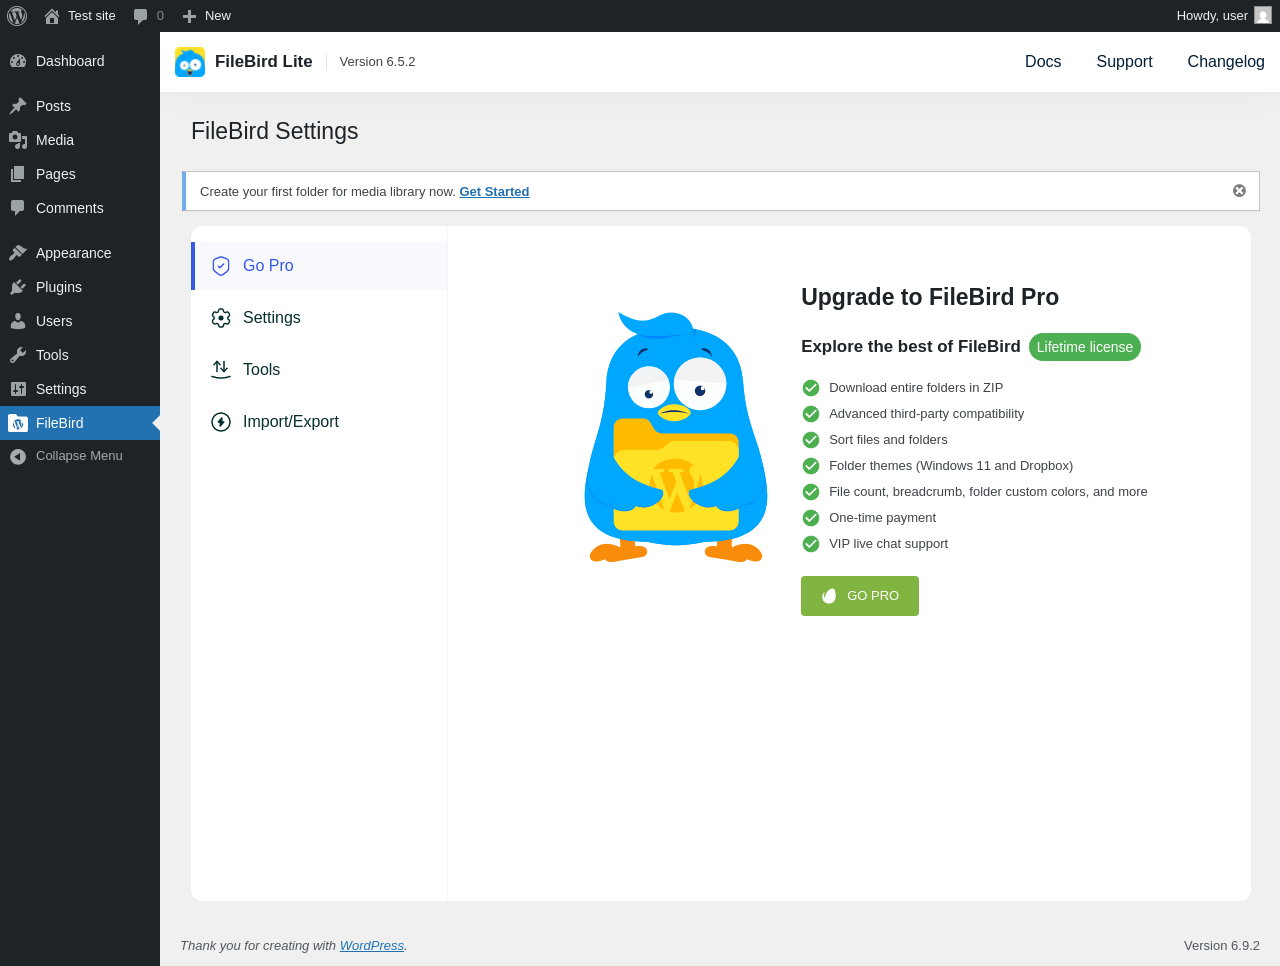Screen dimensions: 1280x966
Task: Click the Tools wrench icon
Action: [x=18, y=355]
